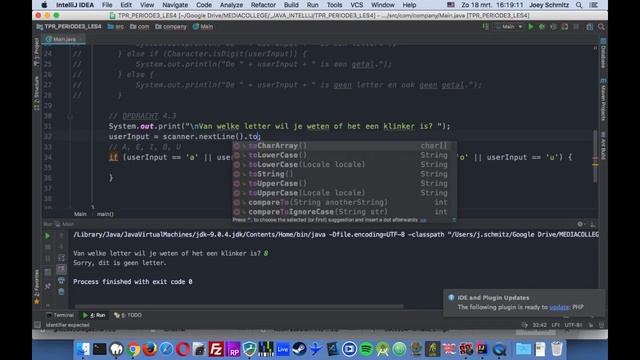Click the main() breadcrumb below editor
The height and width of the screenshot is (360, 640).
105,214
